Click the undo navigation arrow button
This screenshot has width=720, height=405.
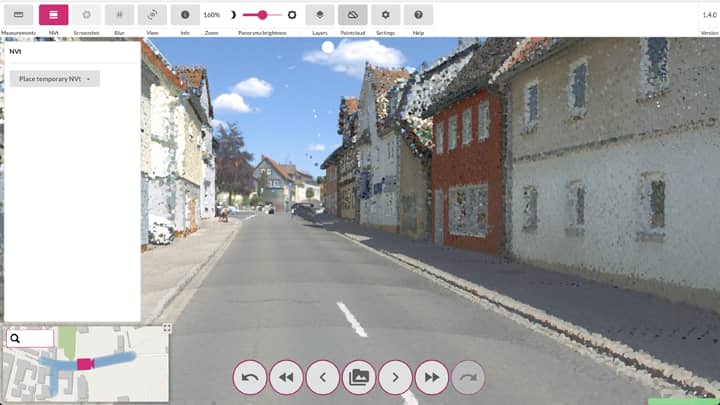(x=250, y=377)
